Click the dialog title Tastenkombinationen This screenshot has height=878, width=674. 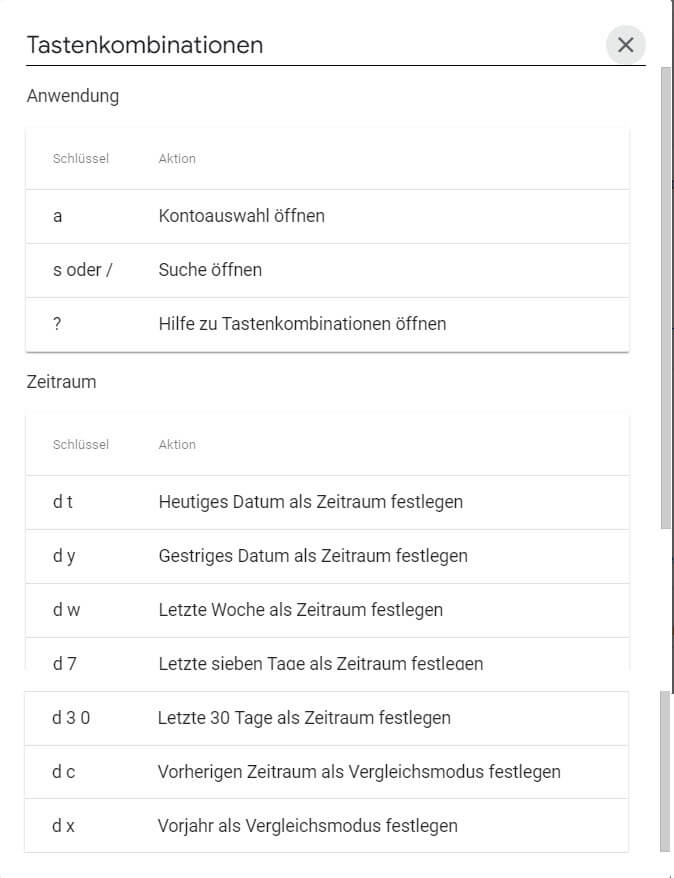point(145,45)
